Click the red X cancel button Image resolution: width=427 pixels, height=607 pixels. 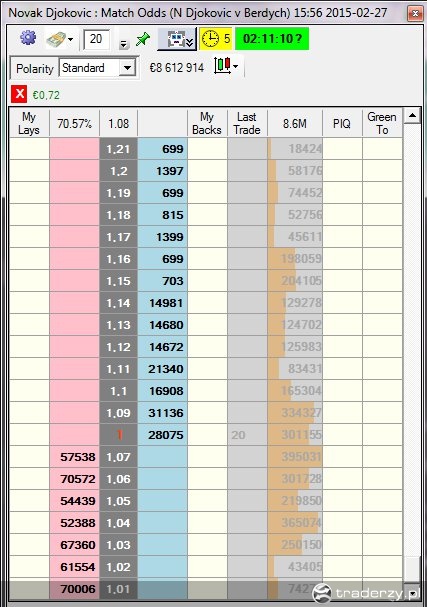(19, 94)
